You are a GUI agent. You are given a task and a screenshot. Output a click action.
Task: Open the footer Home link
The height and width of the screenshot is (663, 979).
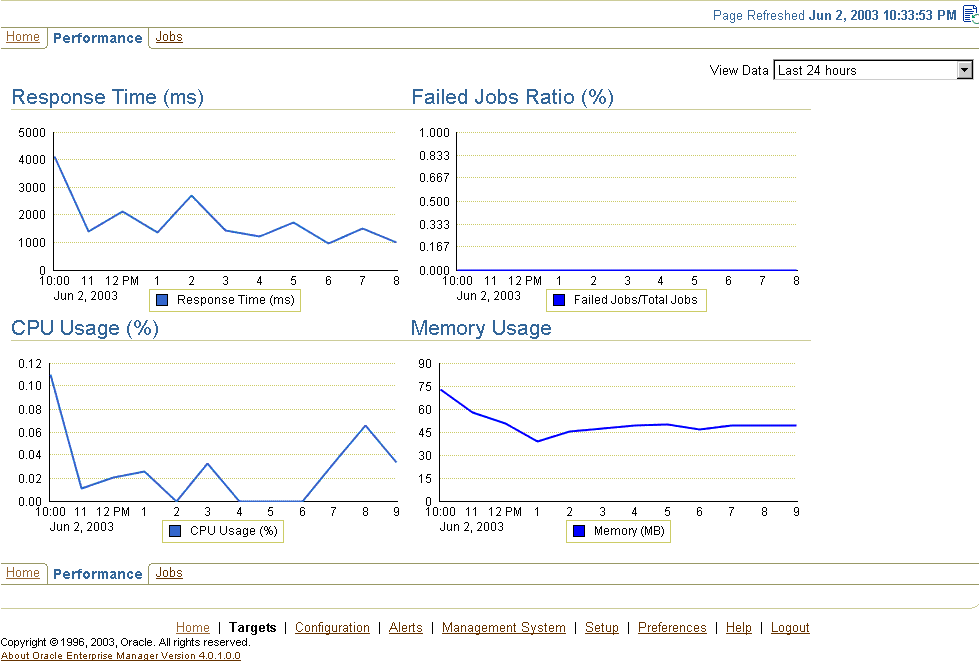pyautogui.click(x=192, y=627)
